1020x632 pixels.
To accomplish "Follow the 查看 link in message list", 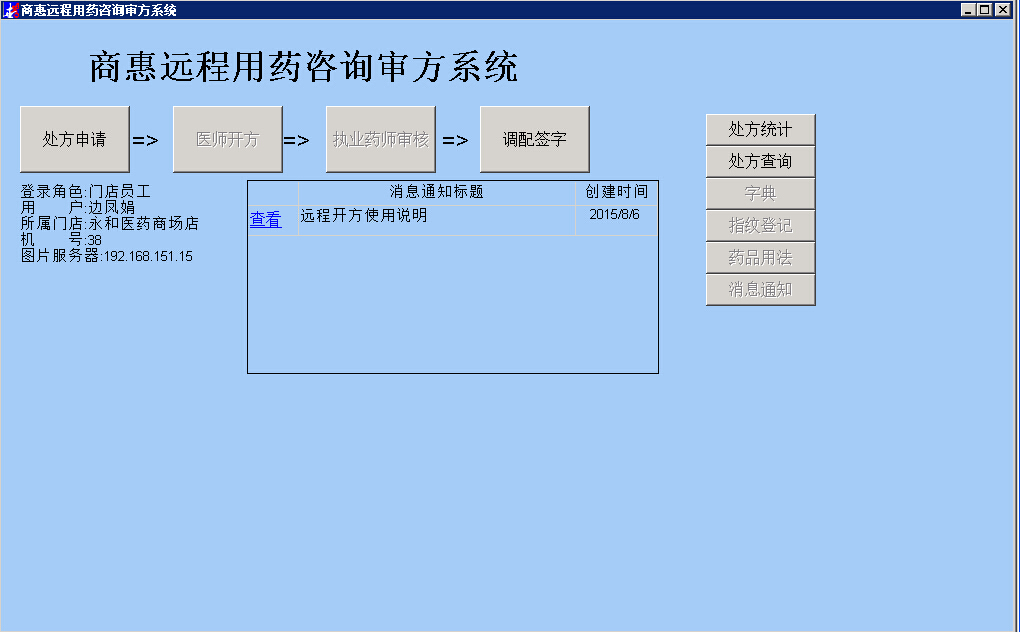I will pos(265,220).
